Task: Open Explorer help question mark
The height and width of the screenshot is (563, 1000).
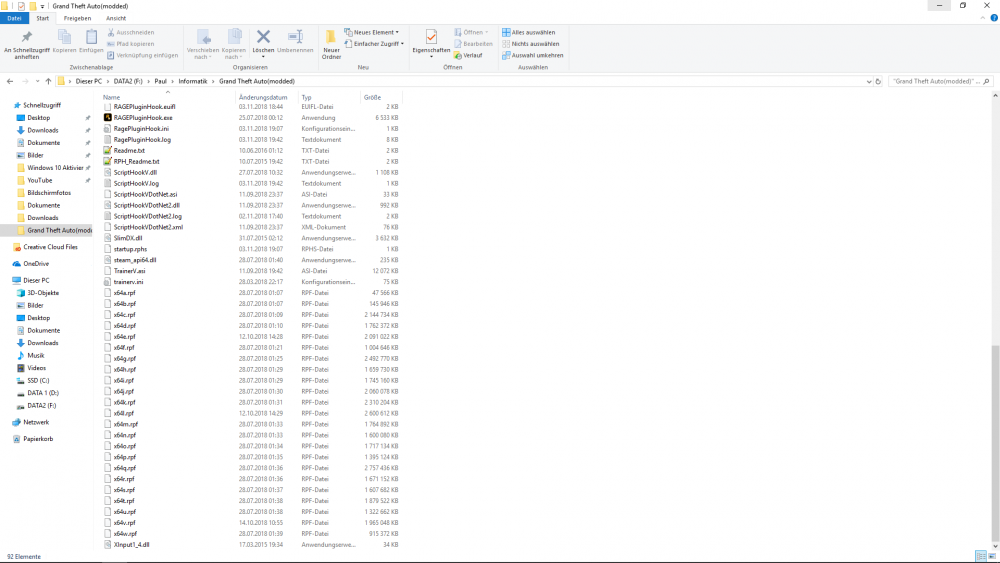Action: tap(994, 18)
